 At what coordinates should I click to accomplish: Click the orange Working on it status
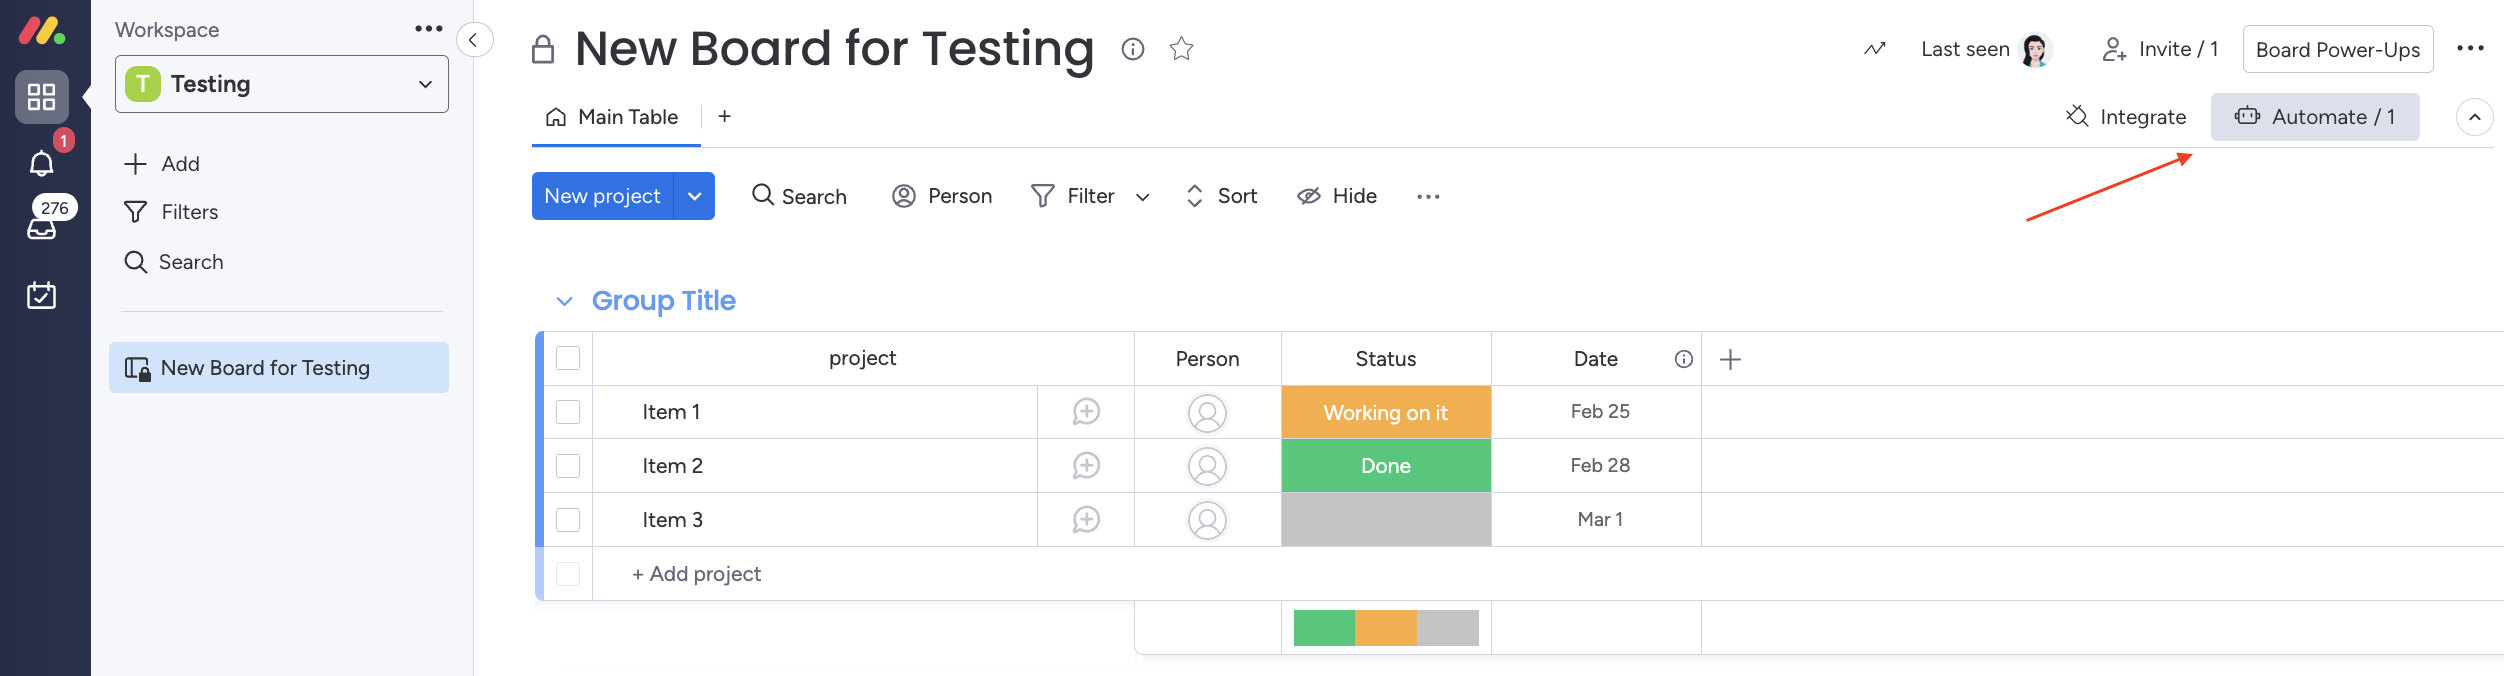[x=1385, y=412]
